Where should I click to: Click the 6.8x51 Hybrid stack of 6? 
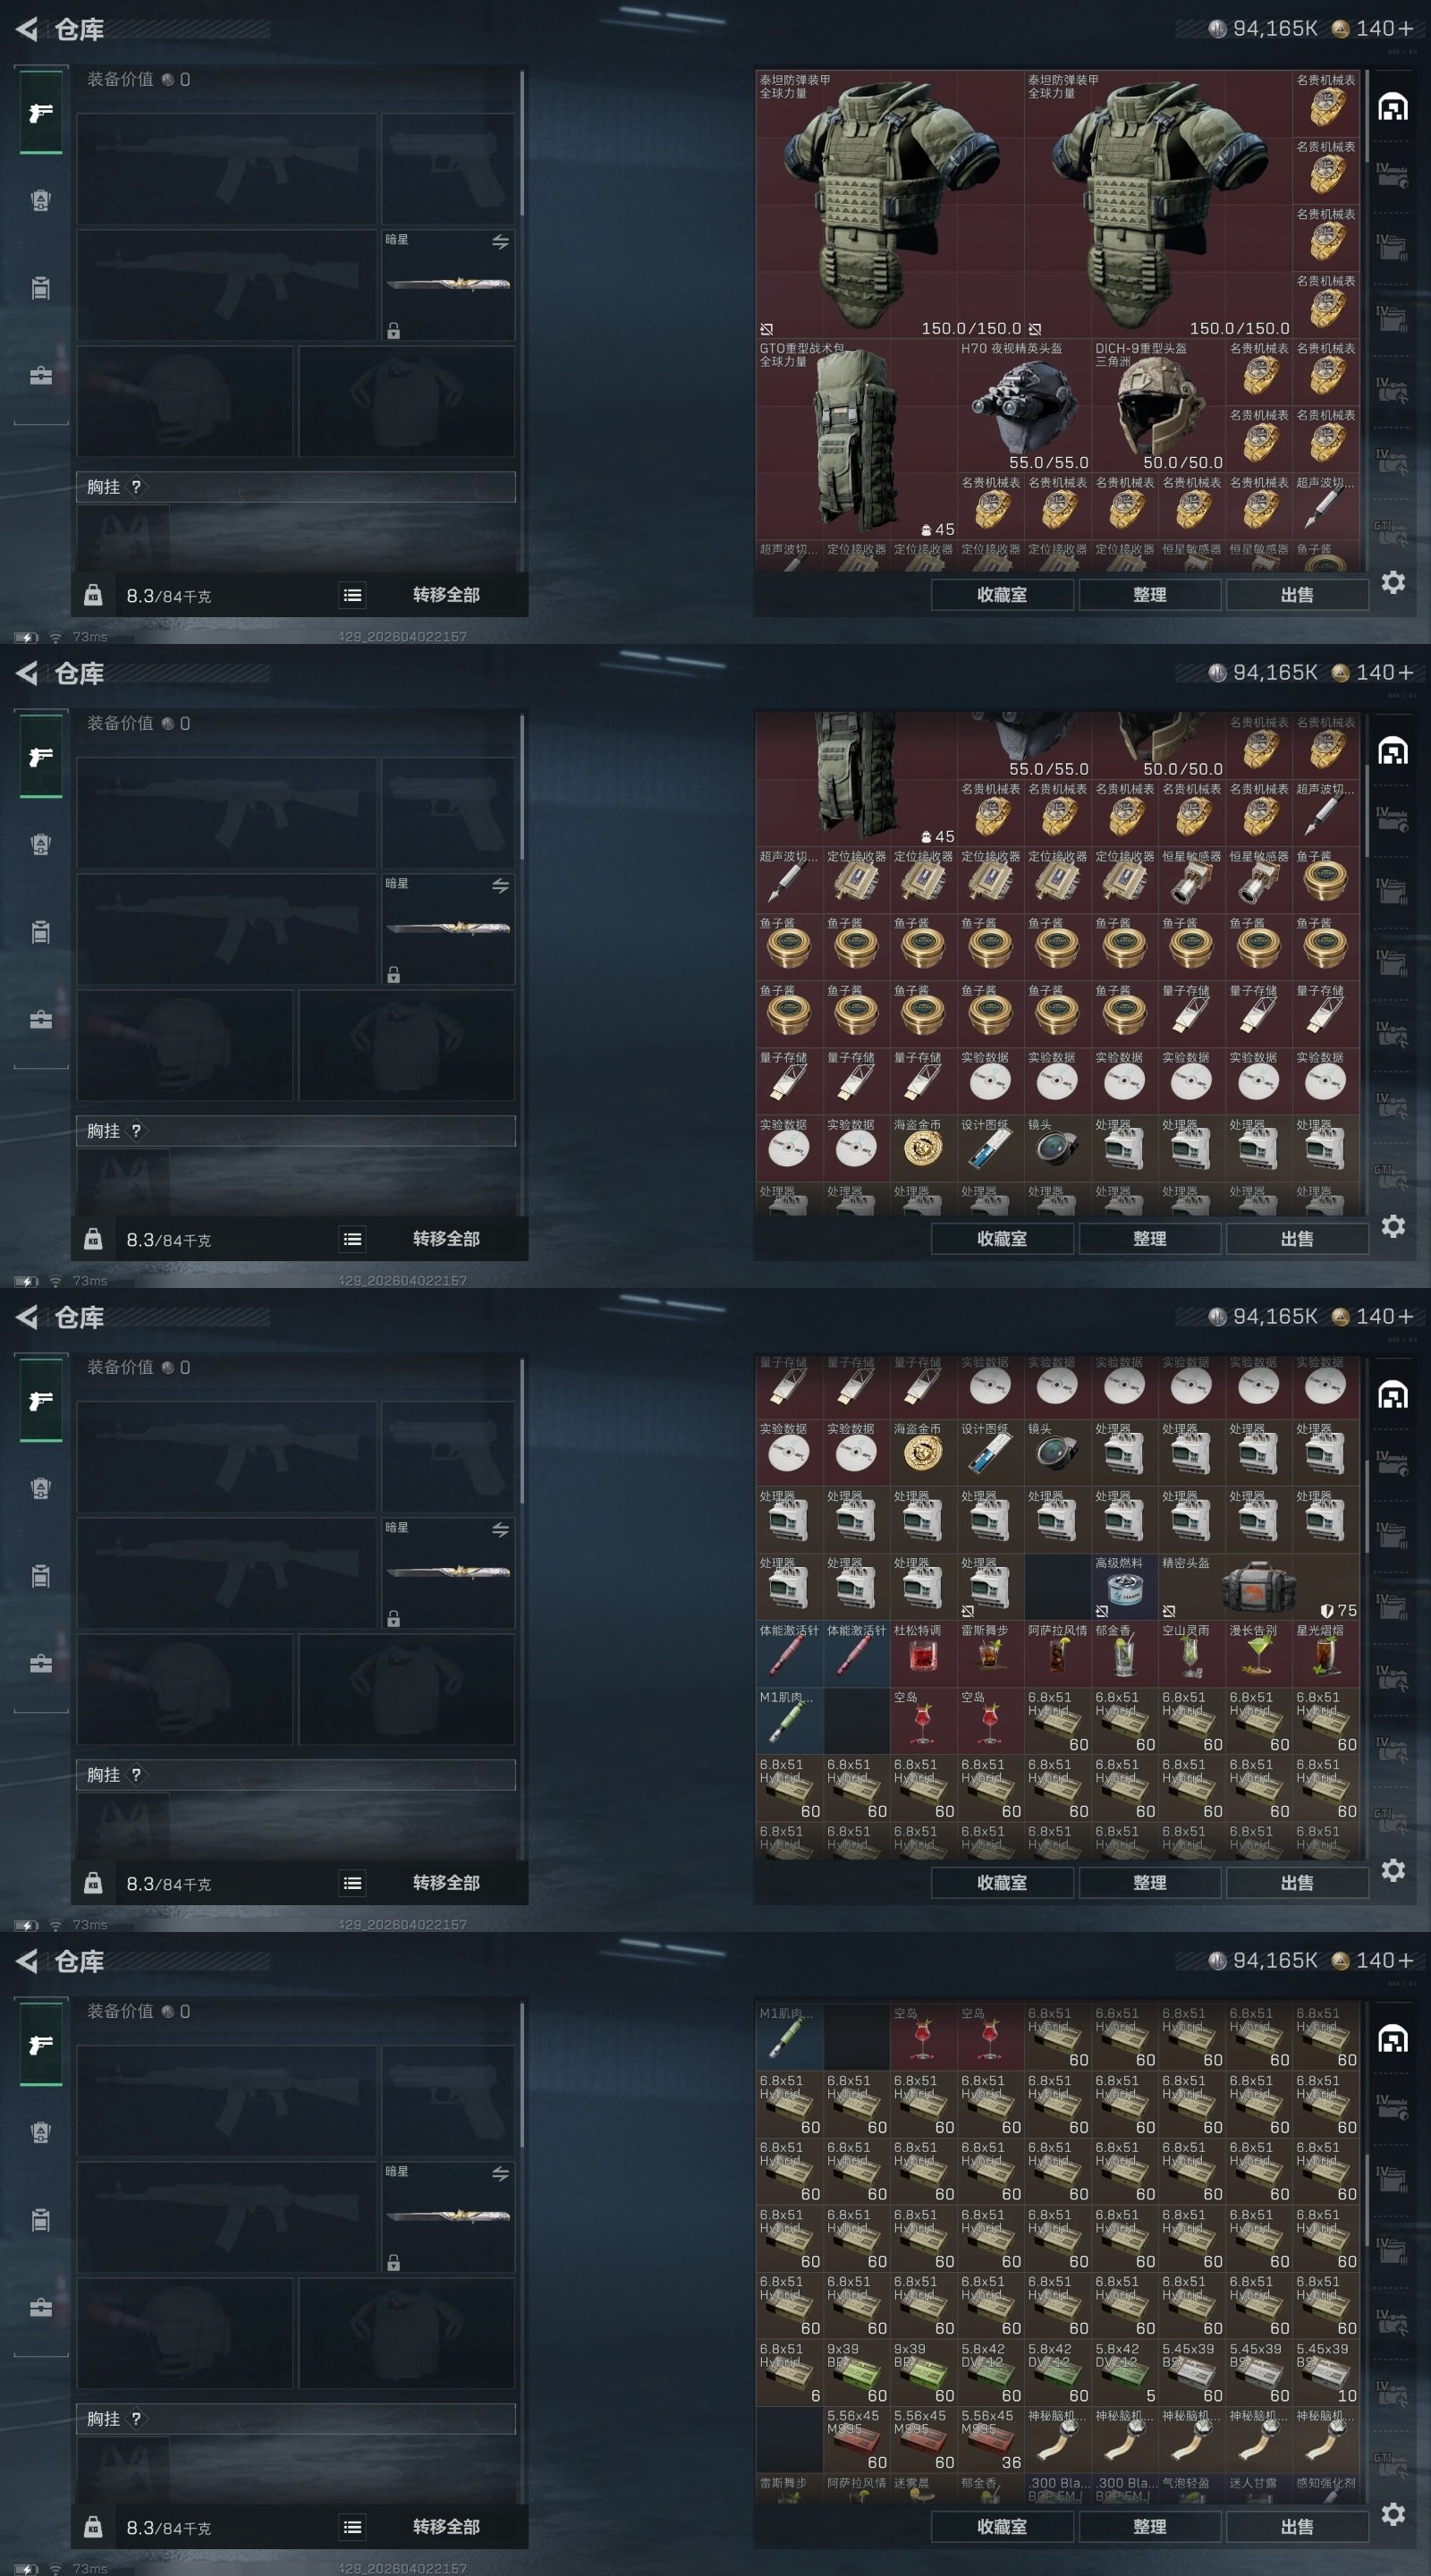point(789,2372)
